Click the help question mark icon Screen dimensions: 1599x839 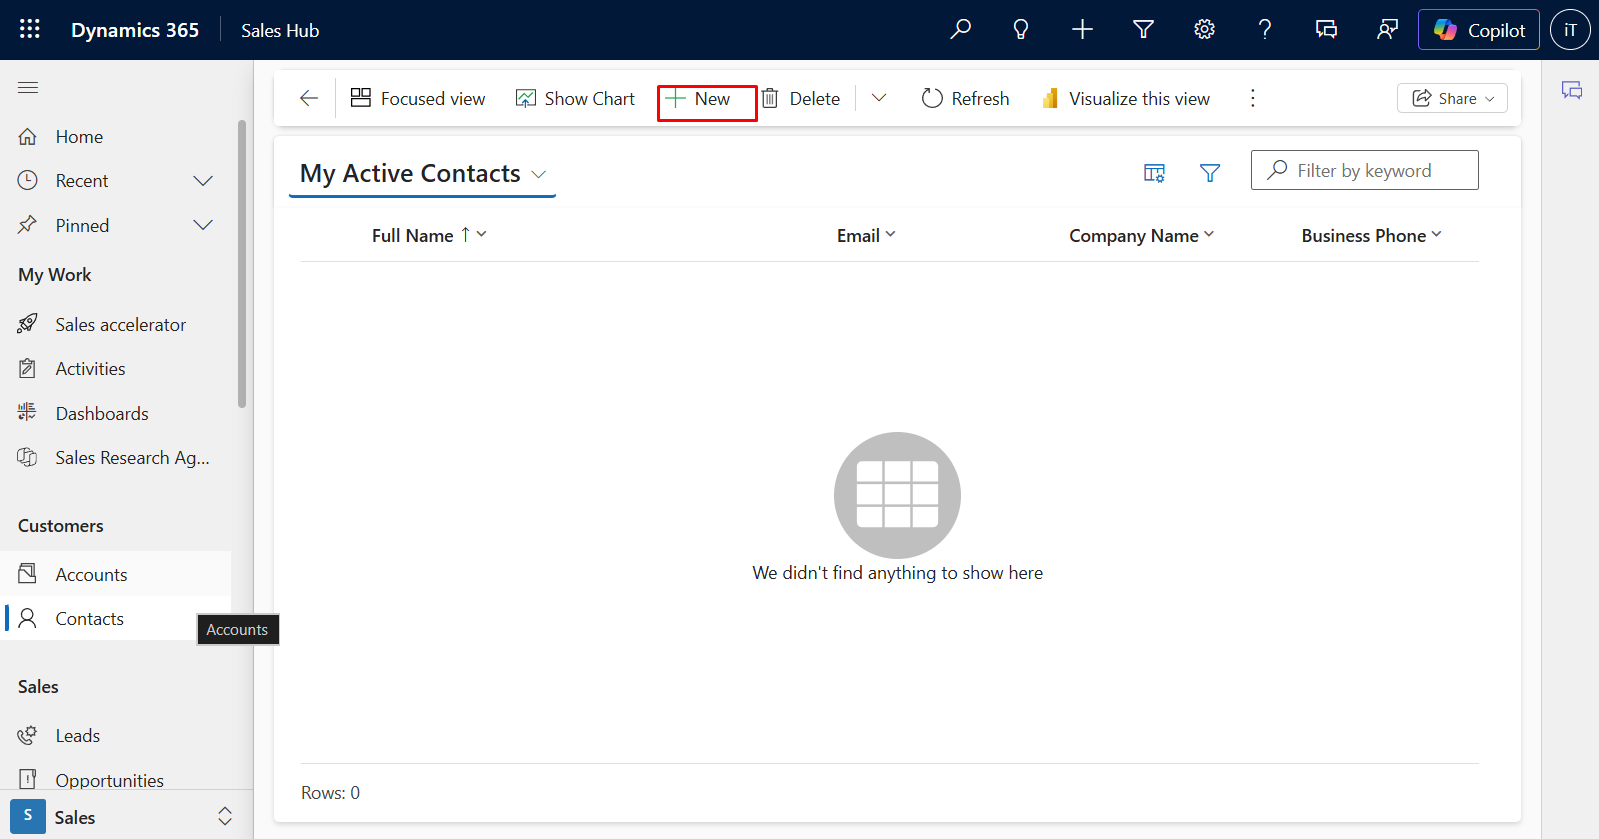[1265, 30]
